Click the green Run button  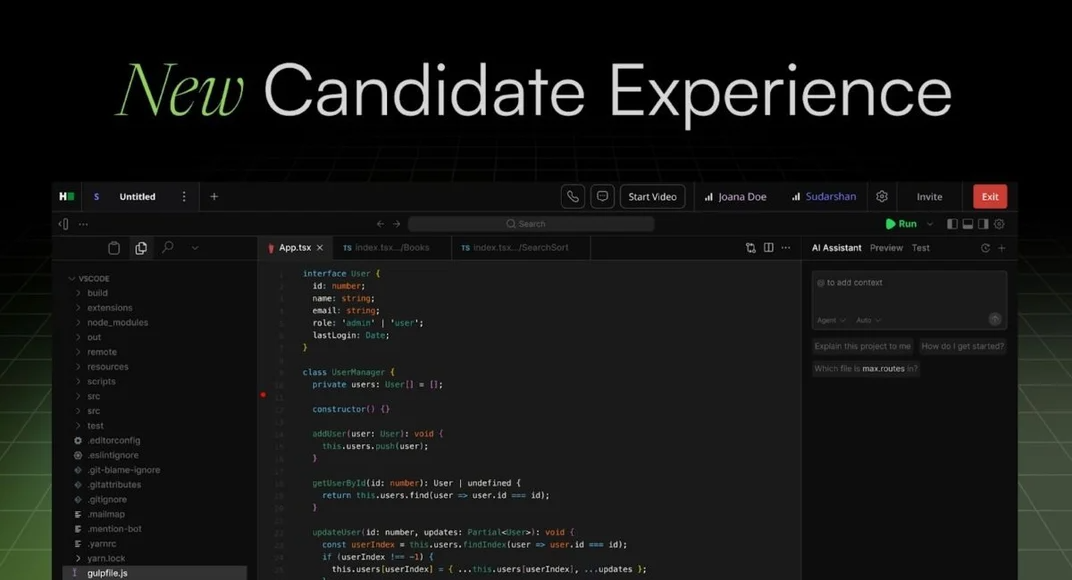click(x=901, y=224)
